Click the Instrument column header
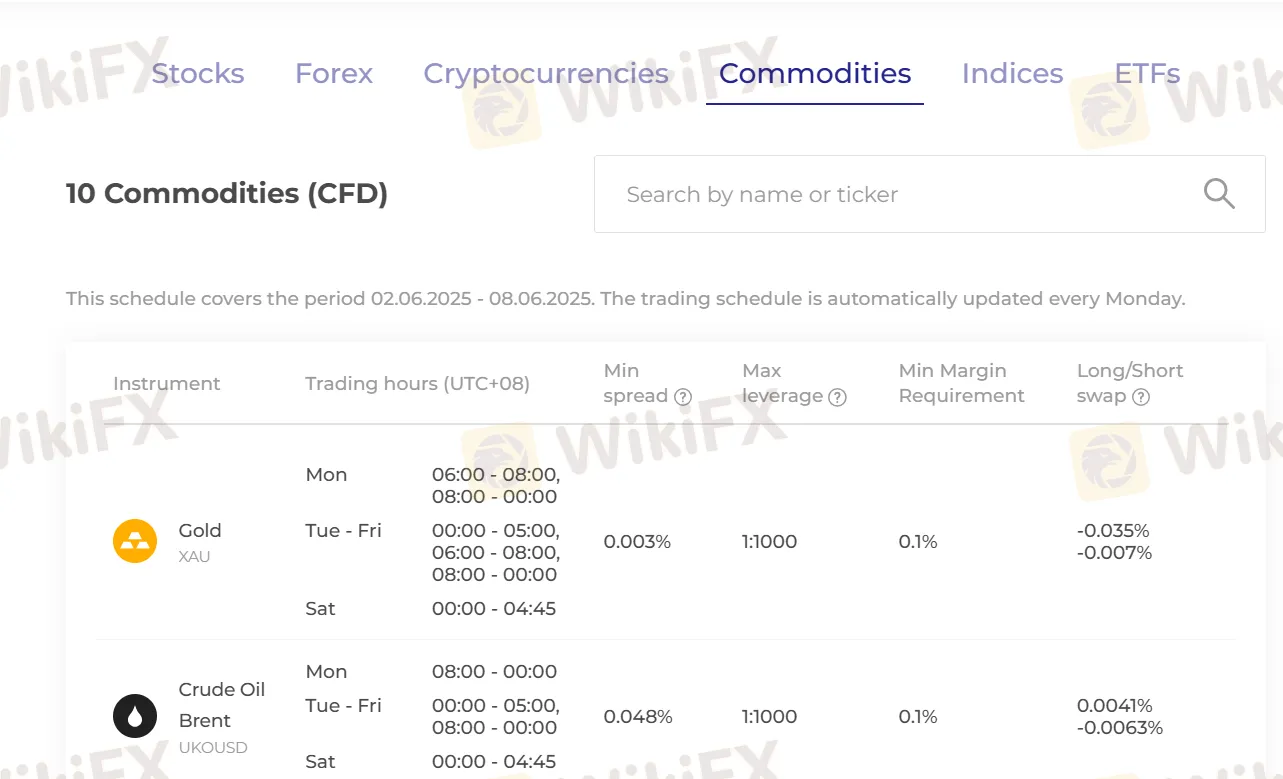 pos(166,384)
